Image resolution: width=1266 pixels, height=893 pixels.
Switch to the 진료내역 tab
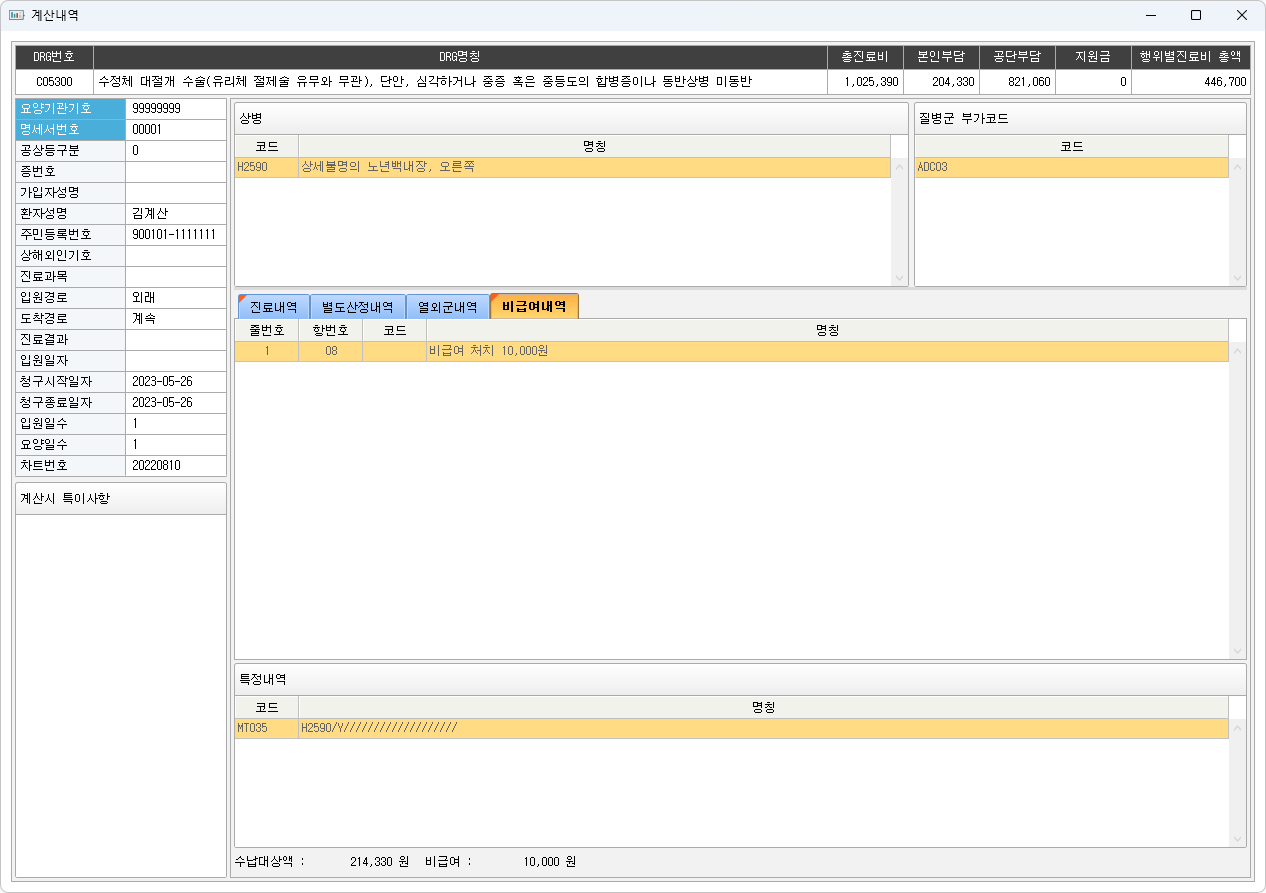click(x=273, y=307)
